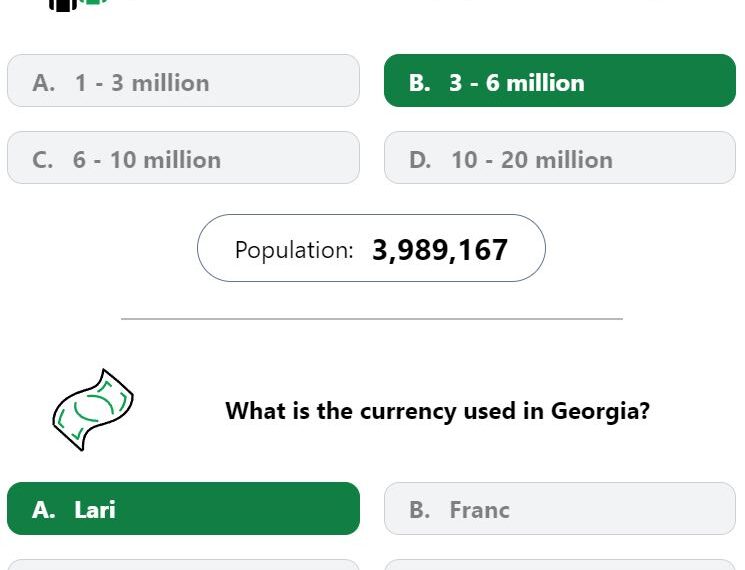This screenshot has width=745, height=570.
Task: Click the letter C. on 6 - 10 million
Action: coord(43,160)
